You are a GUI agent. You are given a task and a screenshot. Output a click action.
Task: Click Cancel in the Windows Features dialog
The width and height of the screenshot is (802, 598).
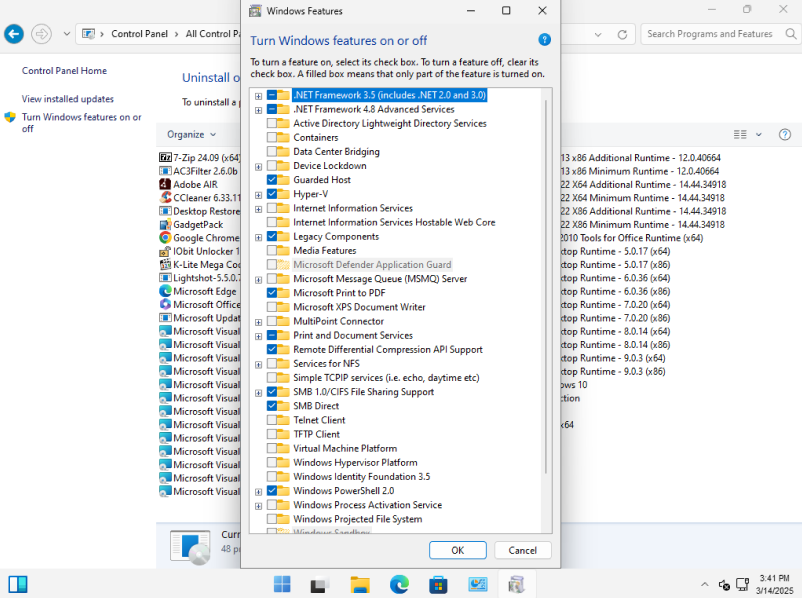point(523,550)
